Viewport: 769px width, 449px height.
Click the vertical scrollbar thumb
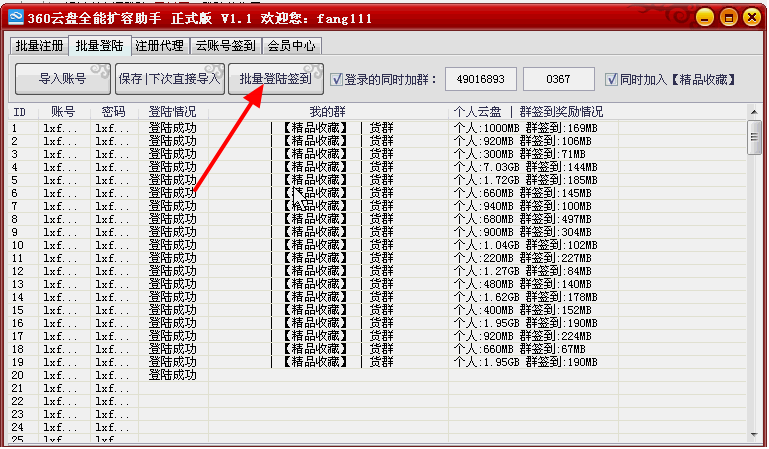[754, 137]
